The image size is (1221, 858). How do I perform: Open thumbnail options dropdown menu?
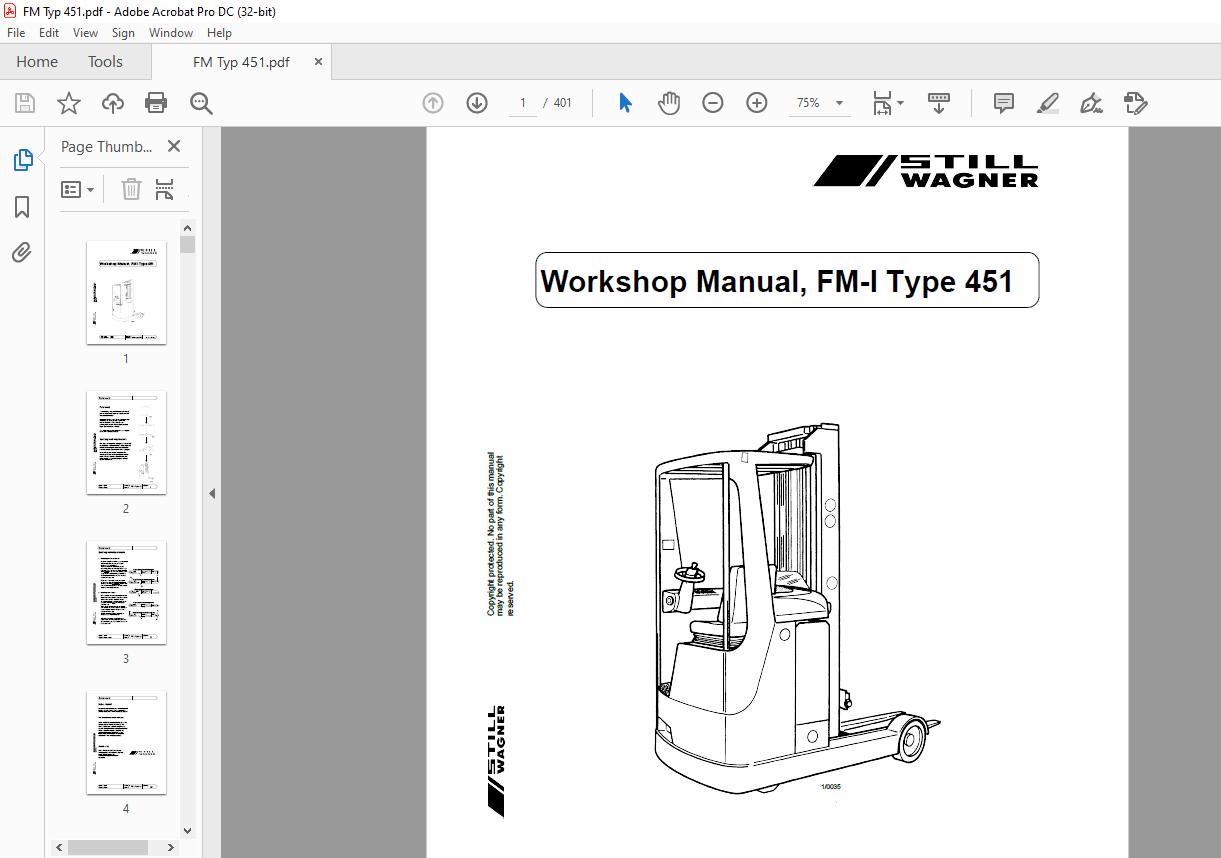coord(78,189)
